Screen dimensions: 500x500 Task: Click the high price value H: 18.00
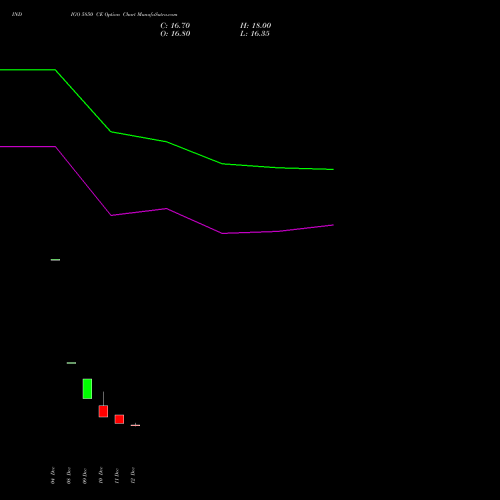click(x=255, y=26)
